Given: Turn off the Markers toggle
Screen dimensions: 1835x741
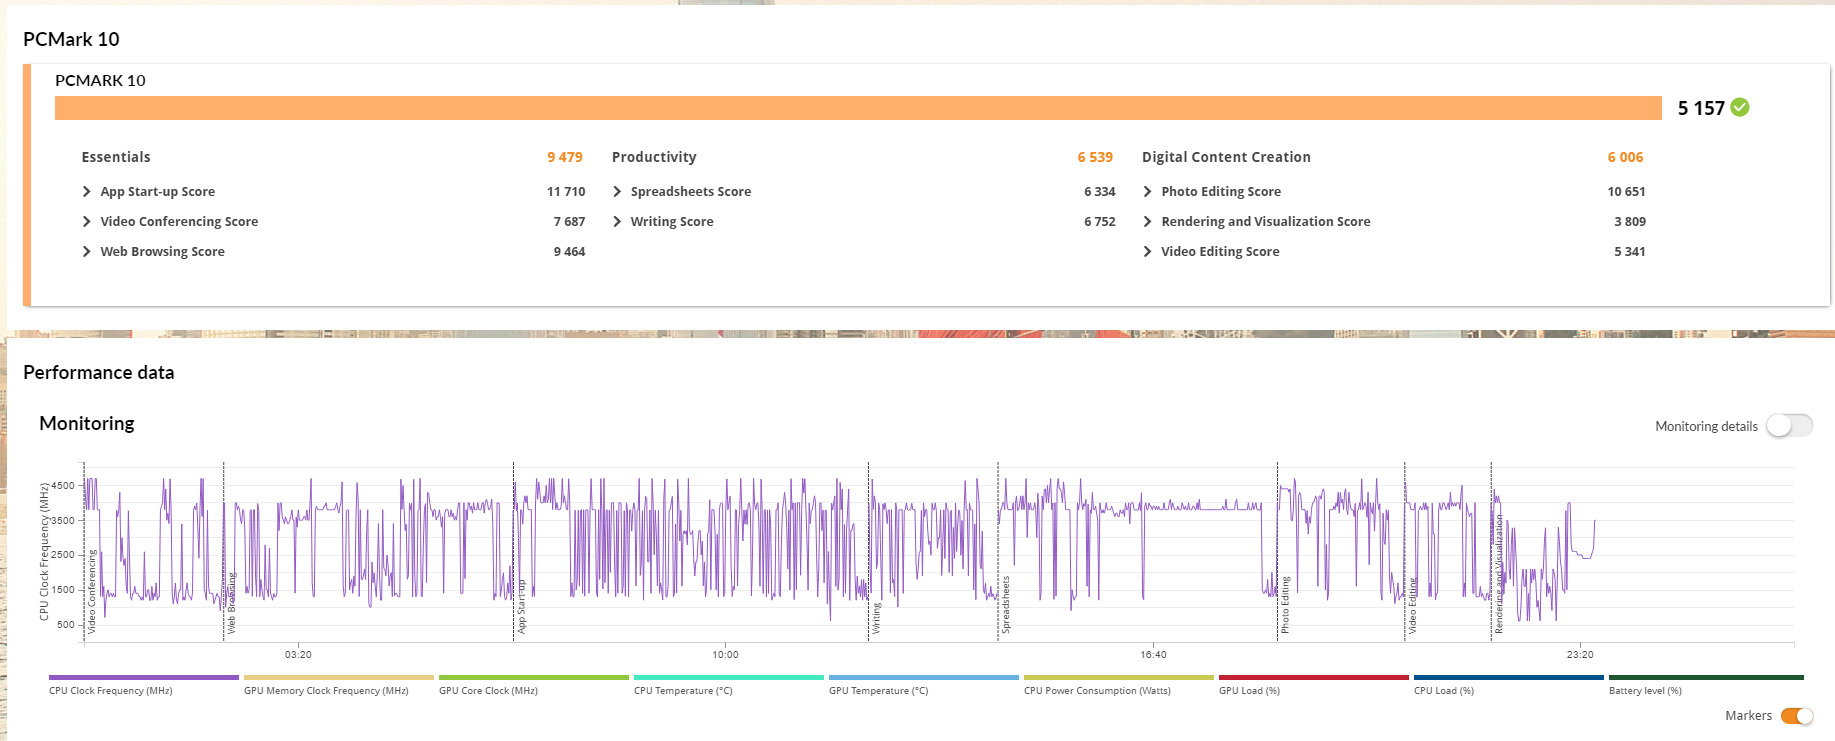Looking at the screenshot, I should coord(1796,716).
